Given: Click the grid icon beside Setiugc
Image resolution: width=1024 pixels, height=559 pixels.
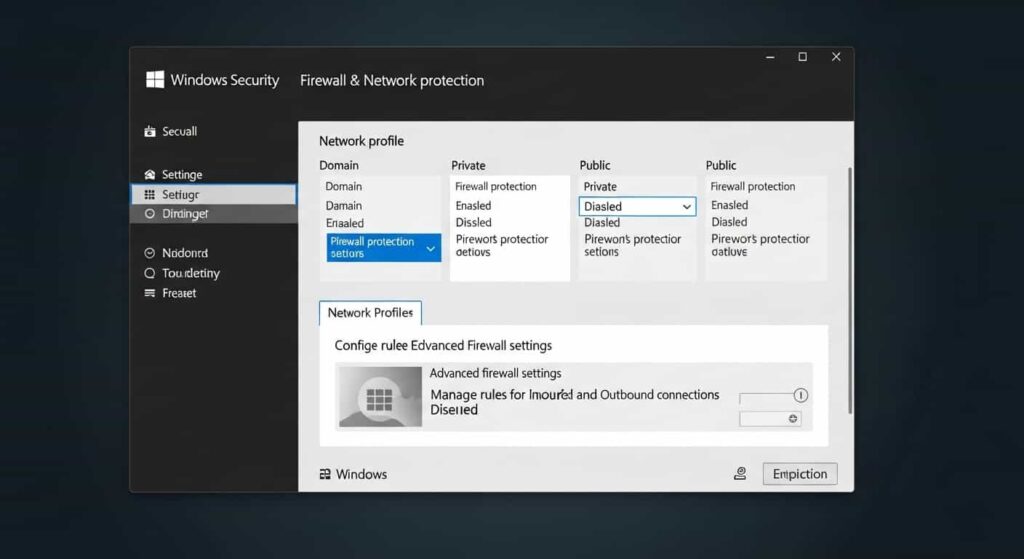Looking at the screenshot, I should [150, 195].
